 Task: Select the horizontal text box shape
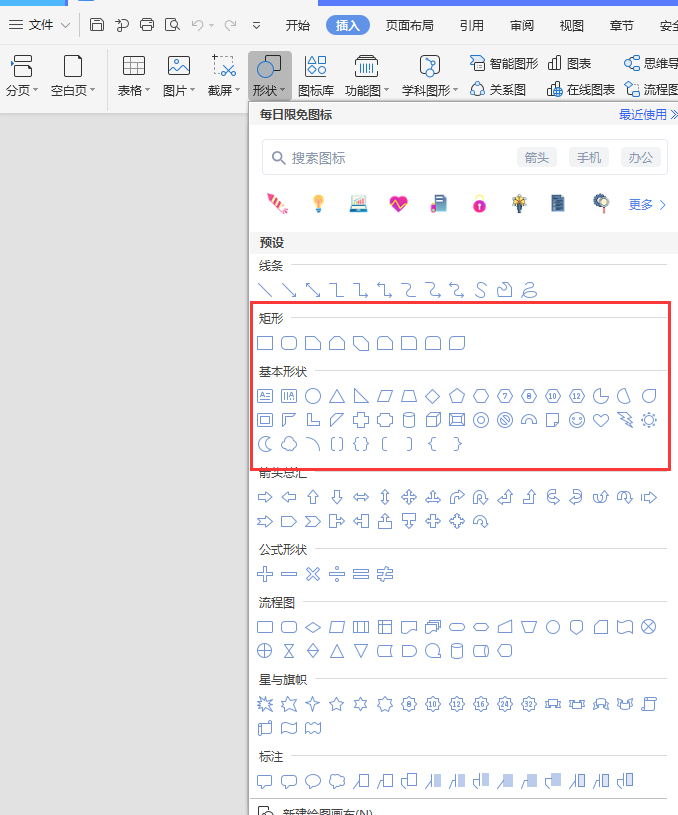click(265, 396)
